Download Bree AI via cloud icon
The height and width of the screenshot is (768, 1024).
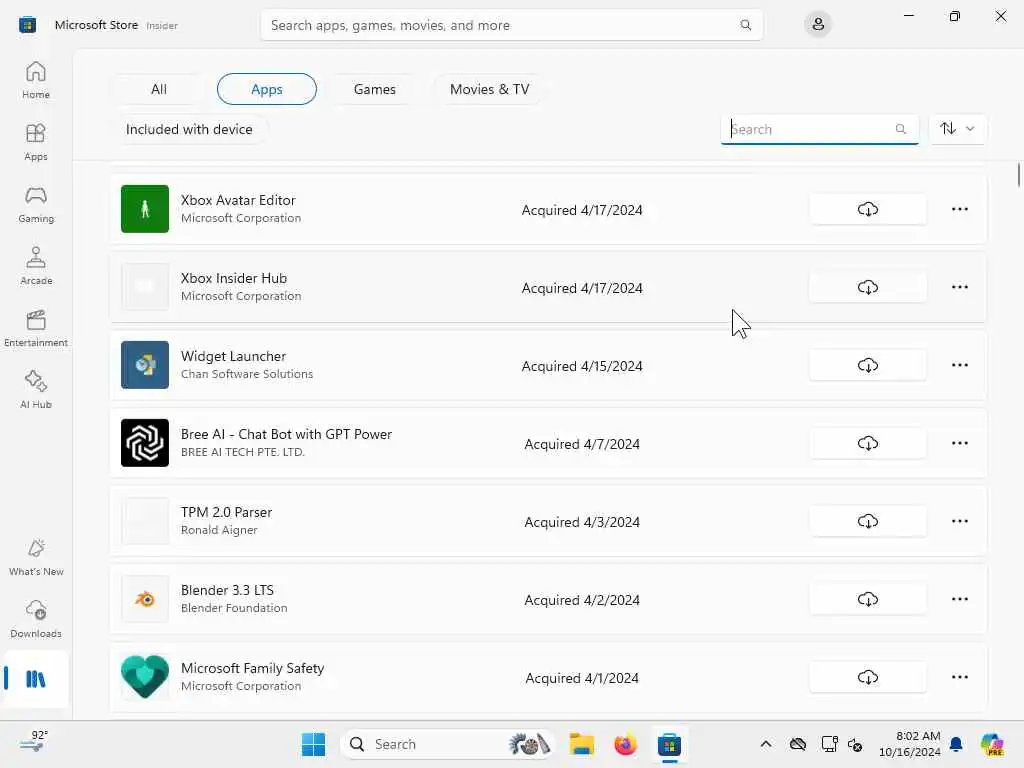[x=867, y=443]
